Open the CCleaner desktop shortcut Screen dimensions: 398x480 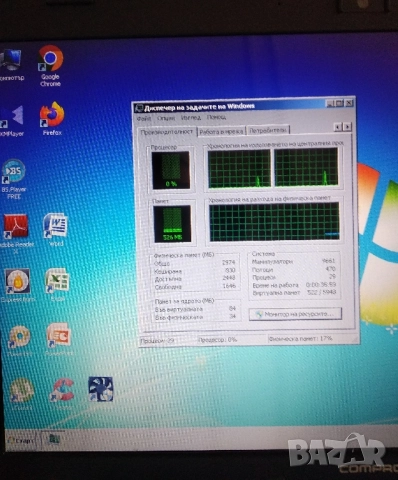coord(62,394)
